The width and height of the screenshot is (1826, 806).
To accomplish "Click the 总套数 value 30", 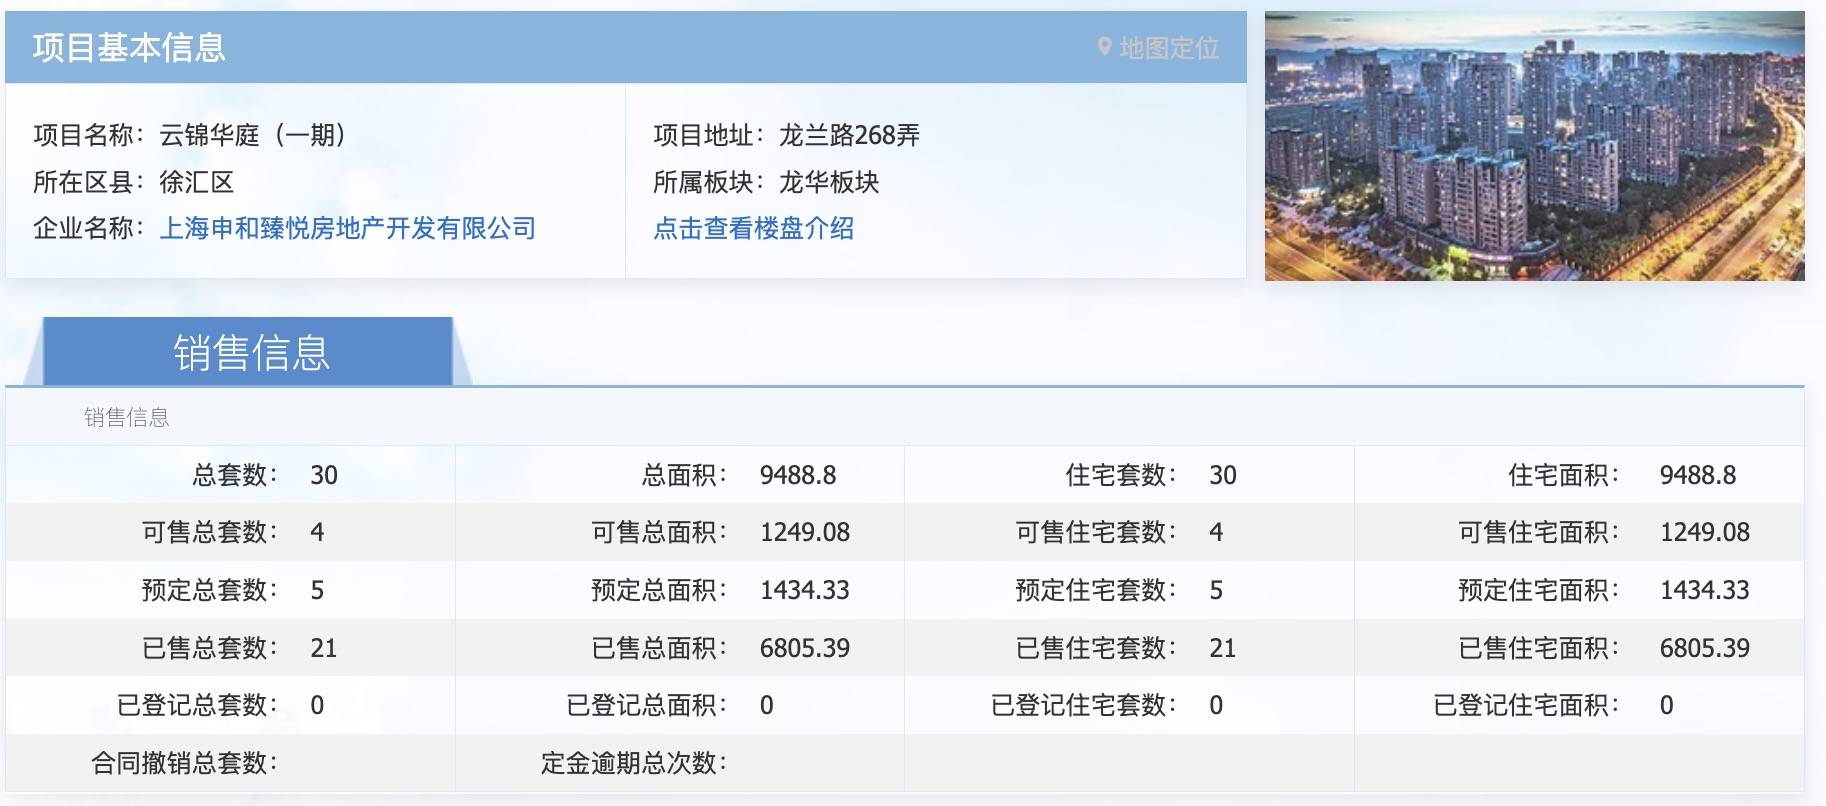I will [x=324, y=475].
